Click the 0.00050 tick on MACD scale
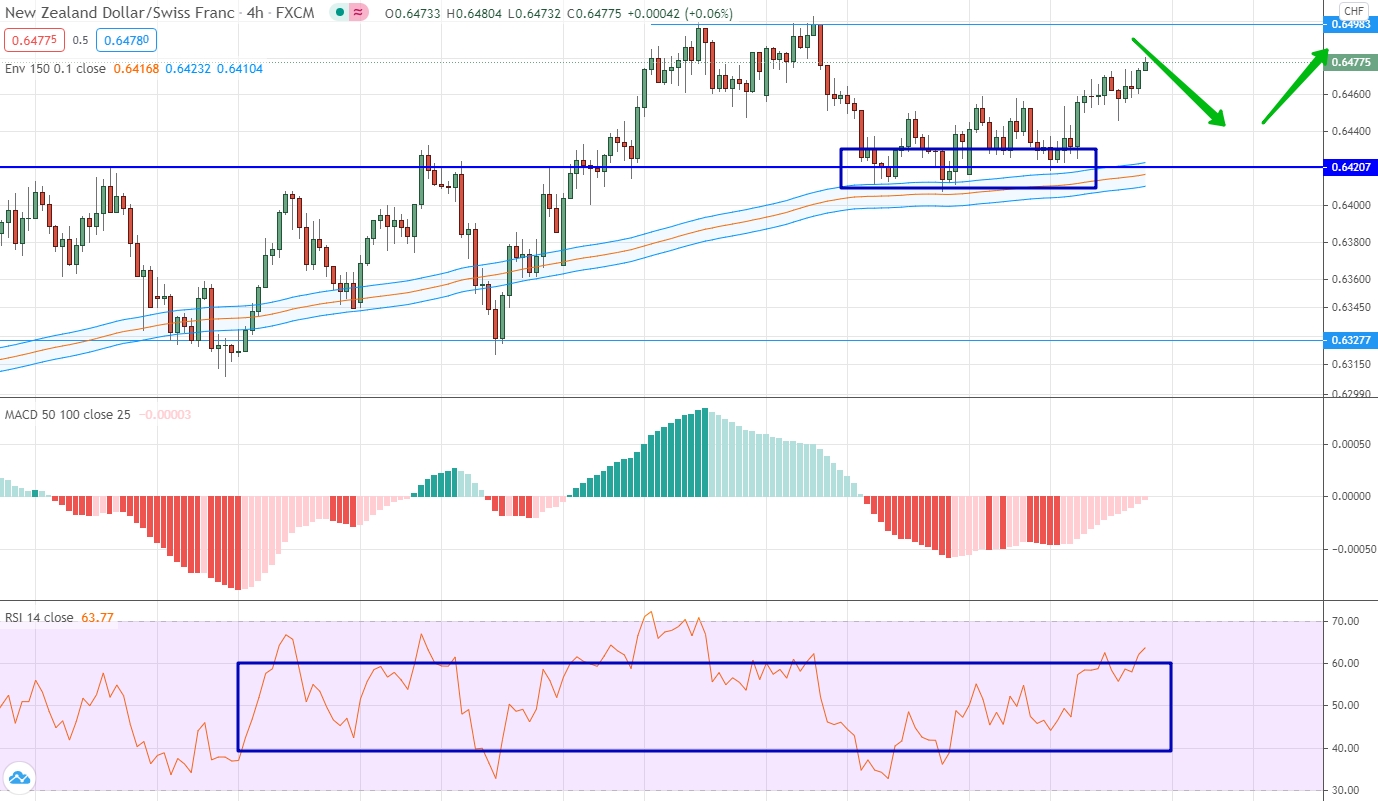The image size is (1378, 801). click(x=1351, y=444)
